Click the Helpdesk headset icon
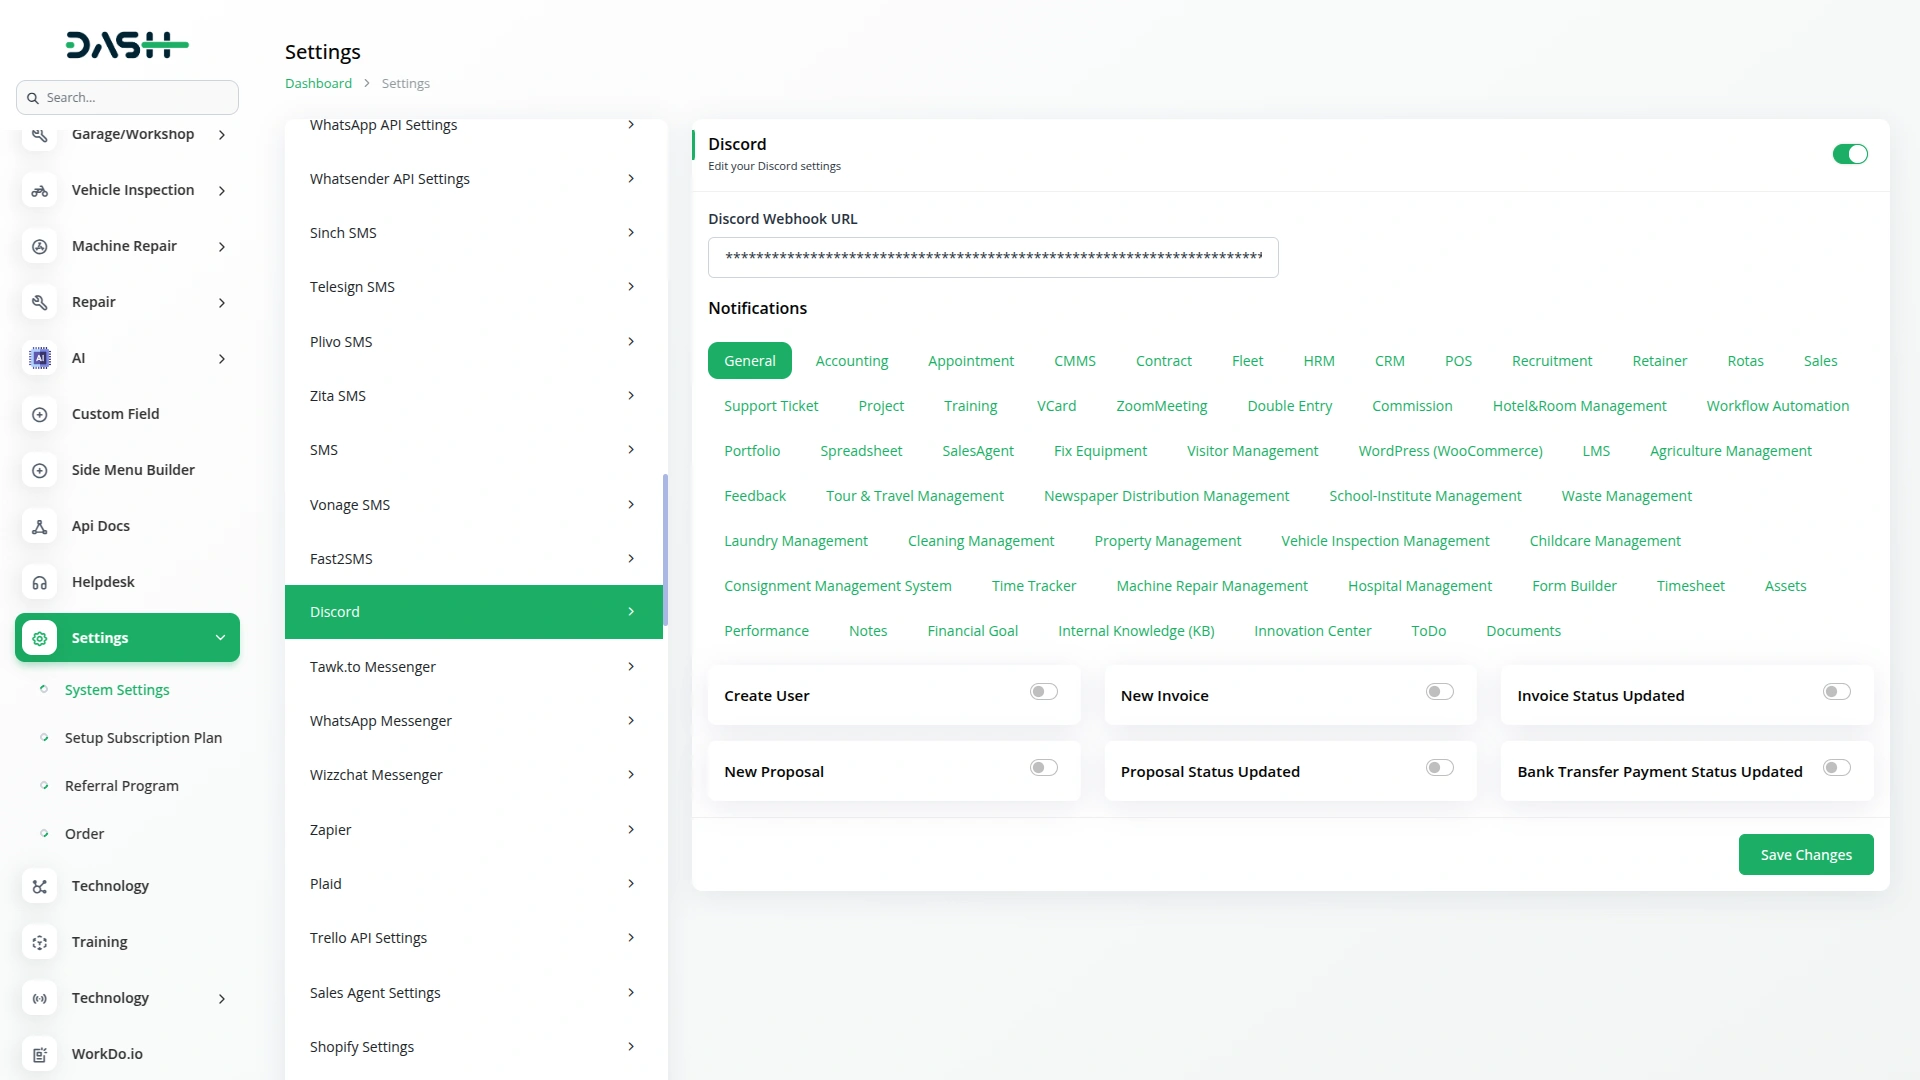The height and width of the screenshot is (1080, 1920). pyautogui.click(x=40, y=582)
